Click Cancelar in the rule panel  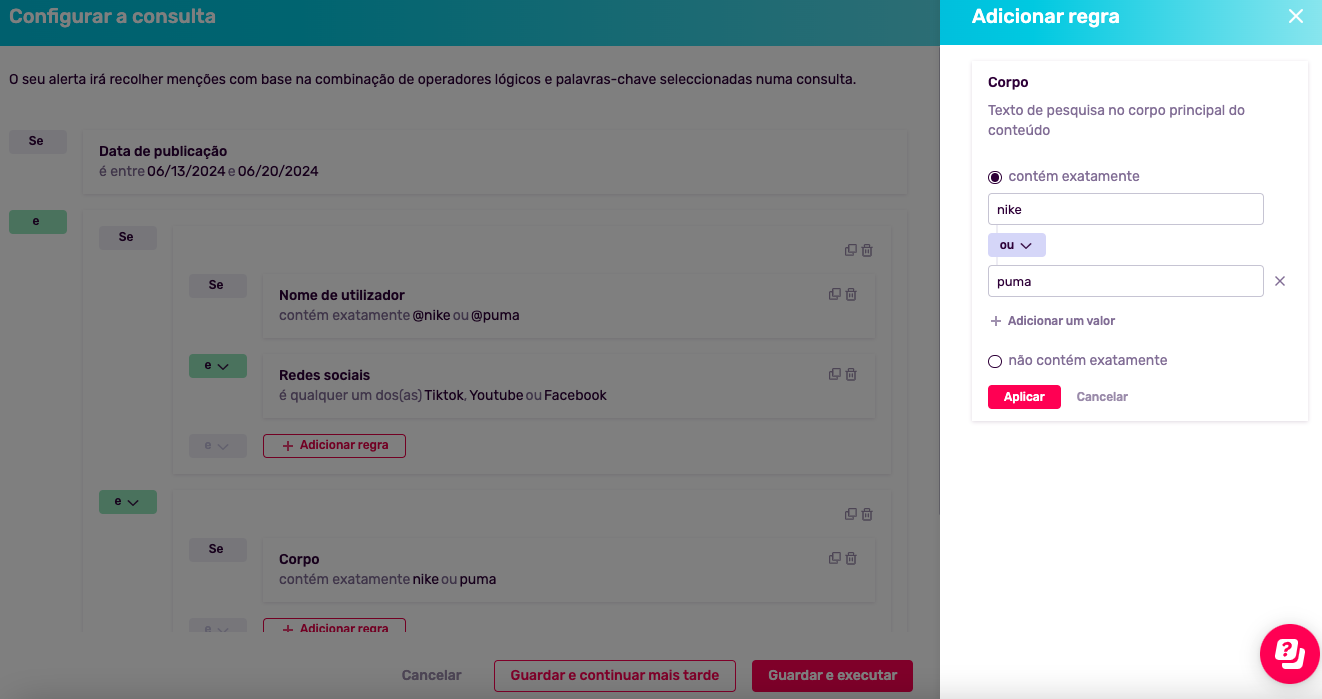pyautogui.click(x=1102, y=397)
